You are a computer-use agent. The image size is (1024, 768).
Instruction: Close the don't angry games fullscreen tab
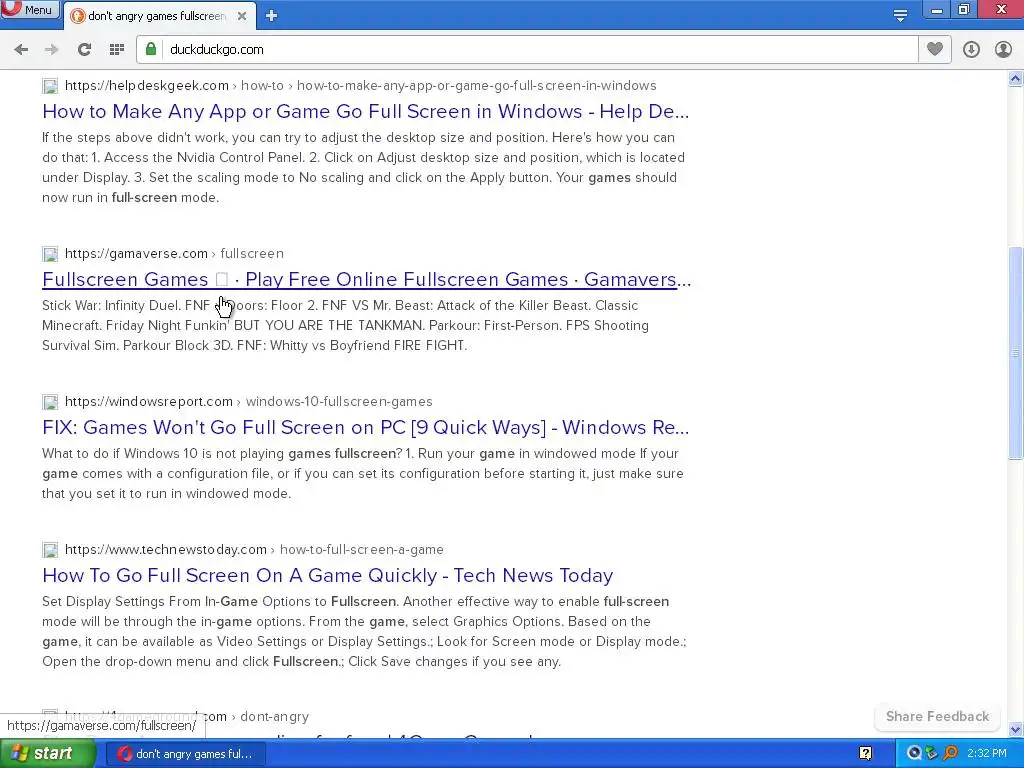242,16
